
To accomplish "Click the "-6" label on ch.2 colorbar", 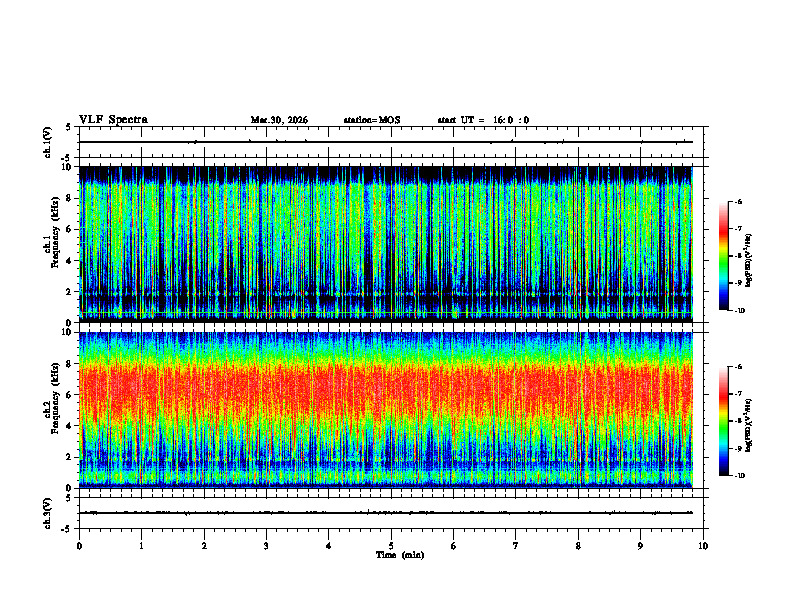I will point(738,367).
